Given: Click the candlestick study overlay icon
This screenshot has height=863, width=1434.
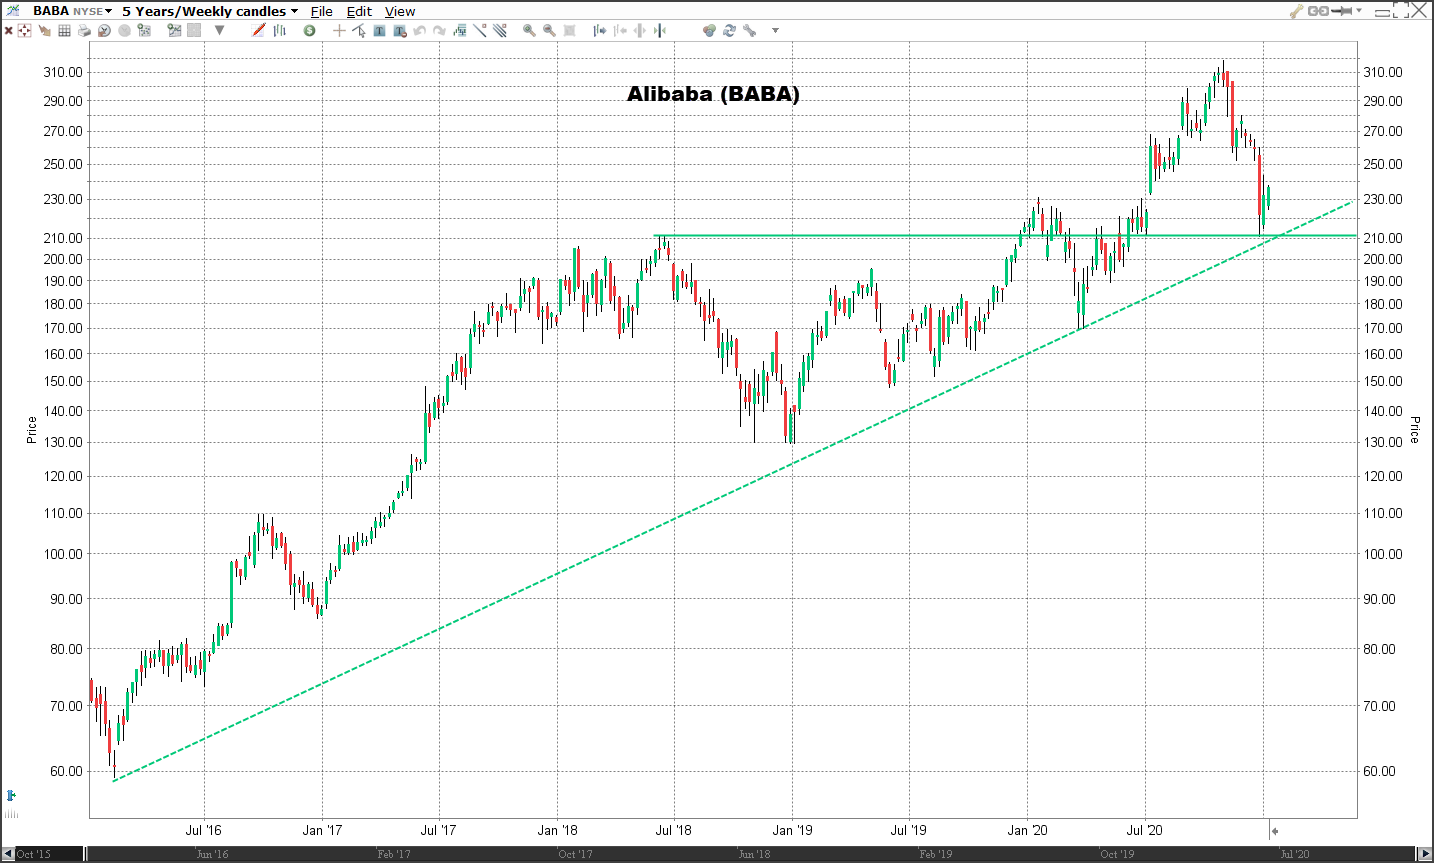Looking at the screenshot, I should [460, 31].
